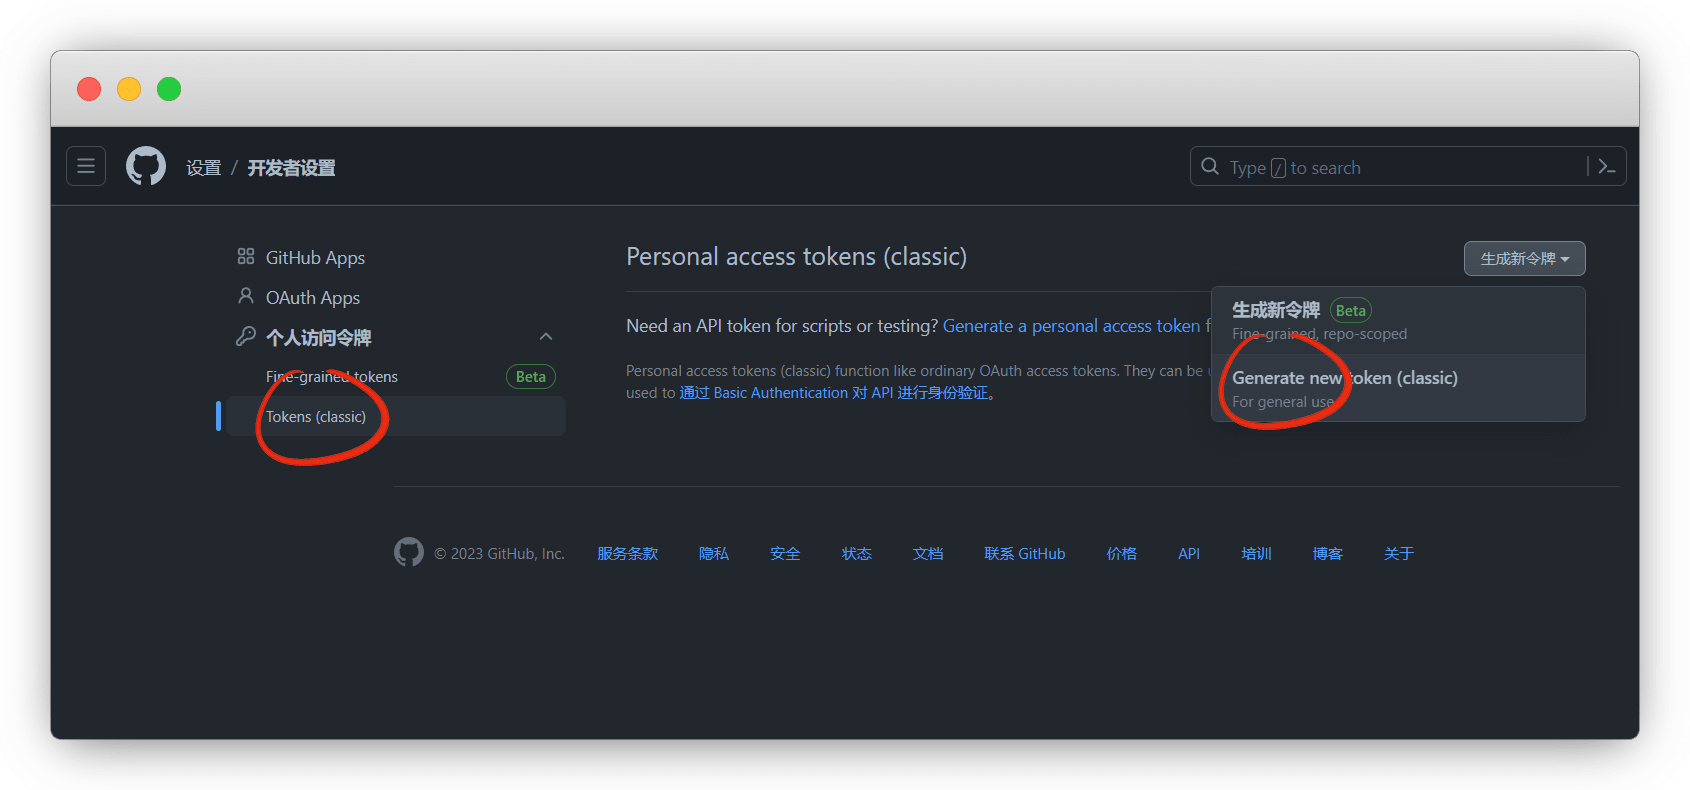Click the OAuth Apps person icon
This screenshot has width=1690, height=790.
coord(246,296)
